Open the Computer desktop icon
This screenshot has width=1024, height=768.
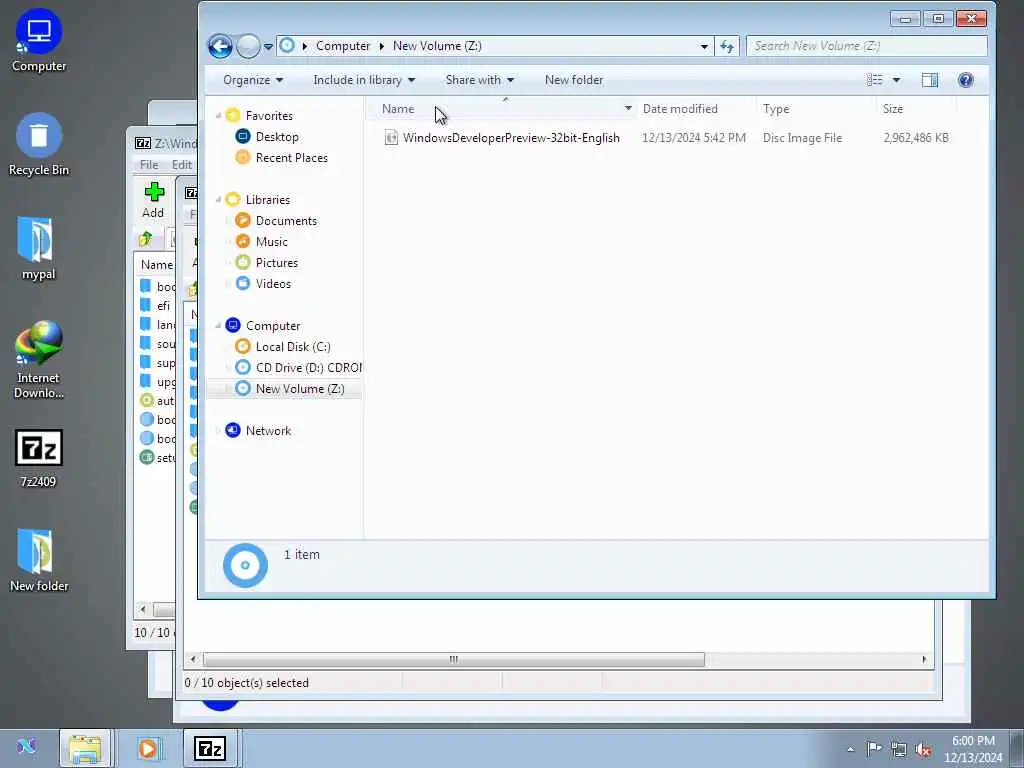39,40
